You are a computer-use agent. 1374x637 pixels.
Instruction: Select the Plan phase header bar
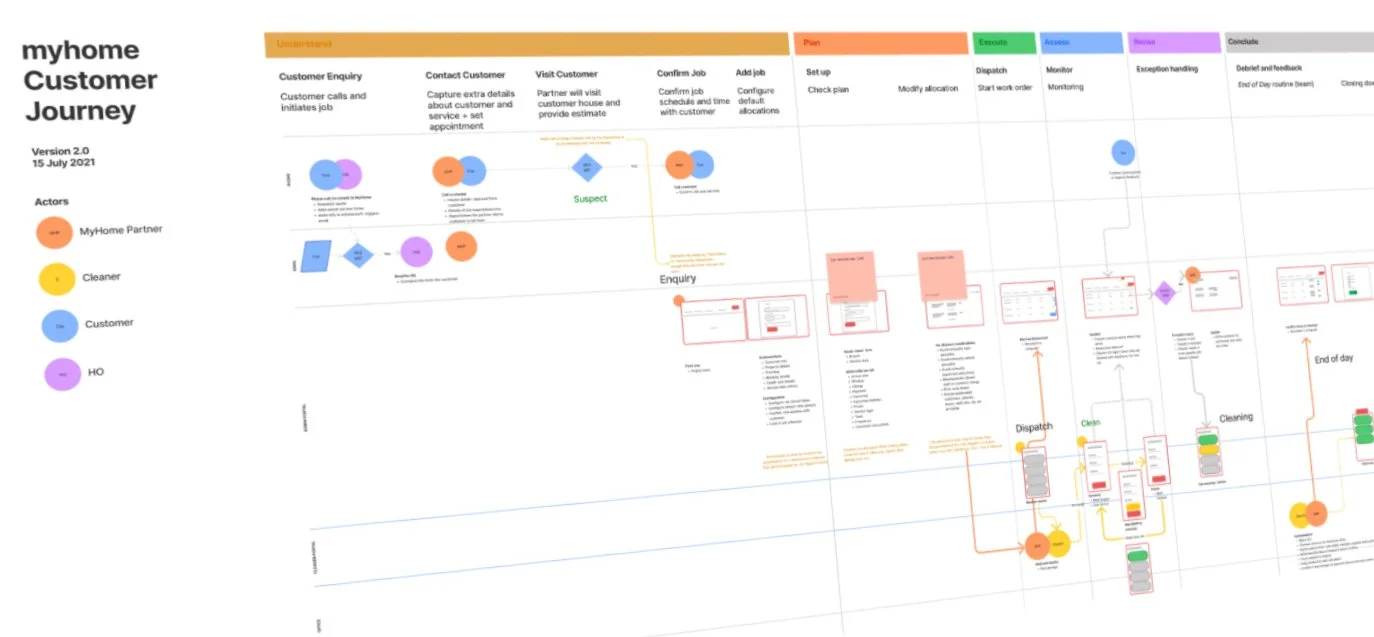pos(880,43)
